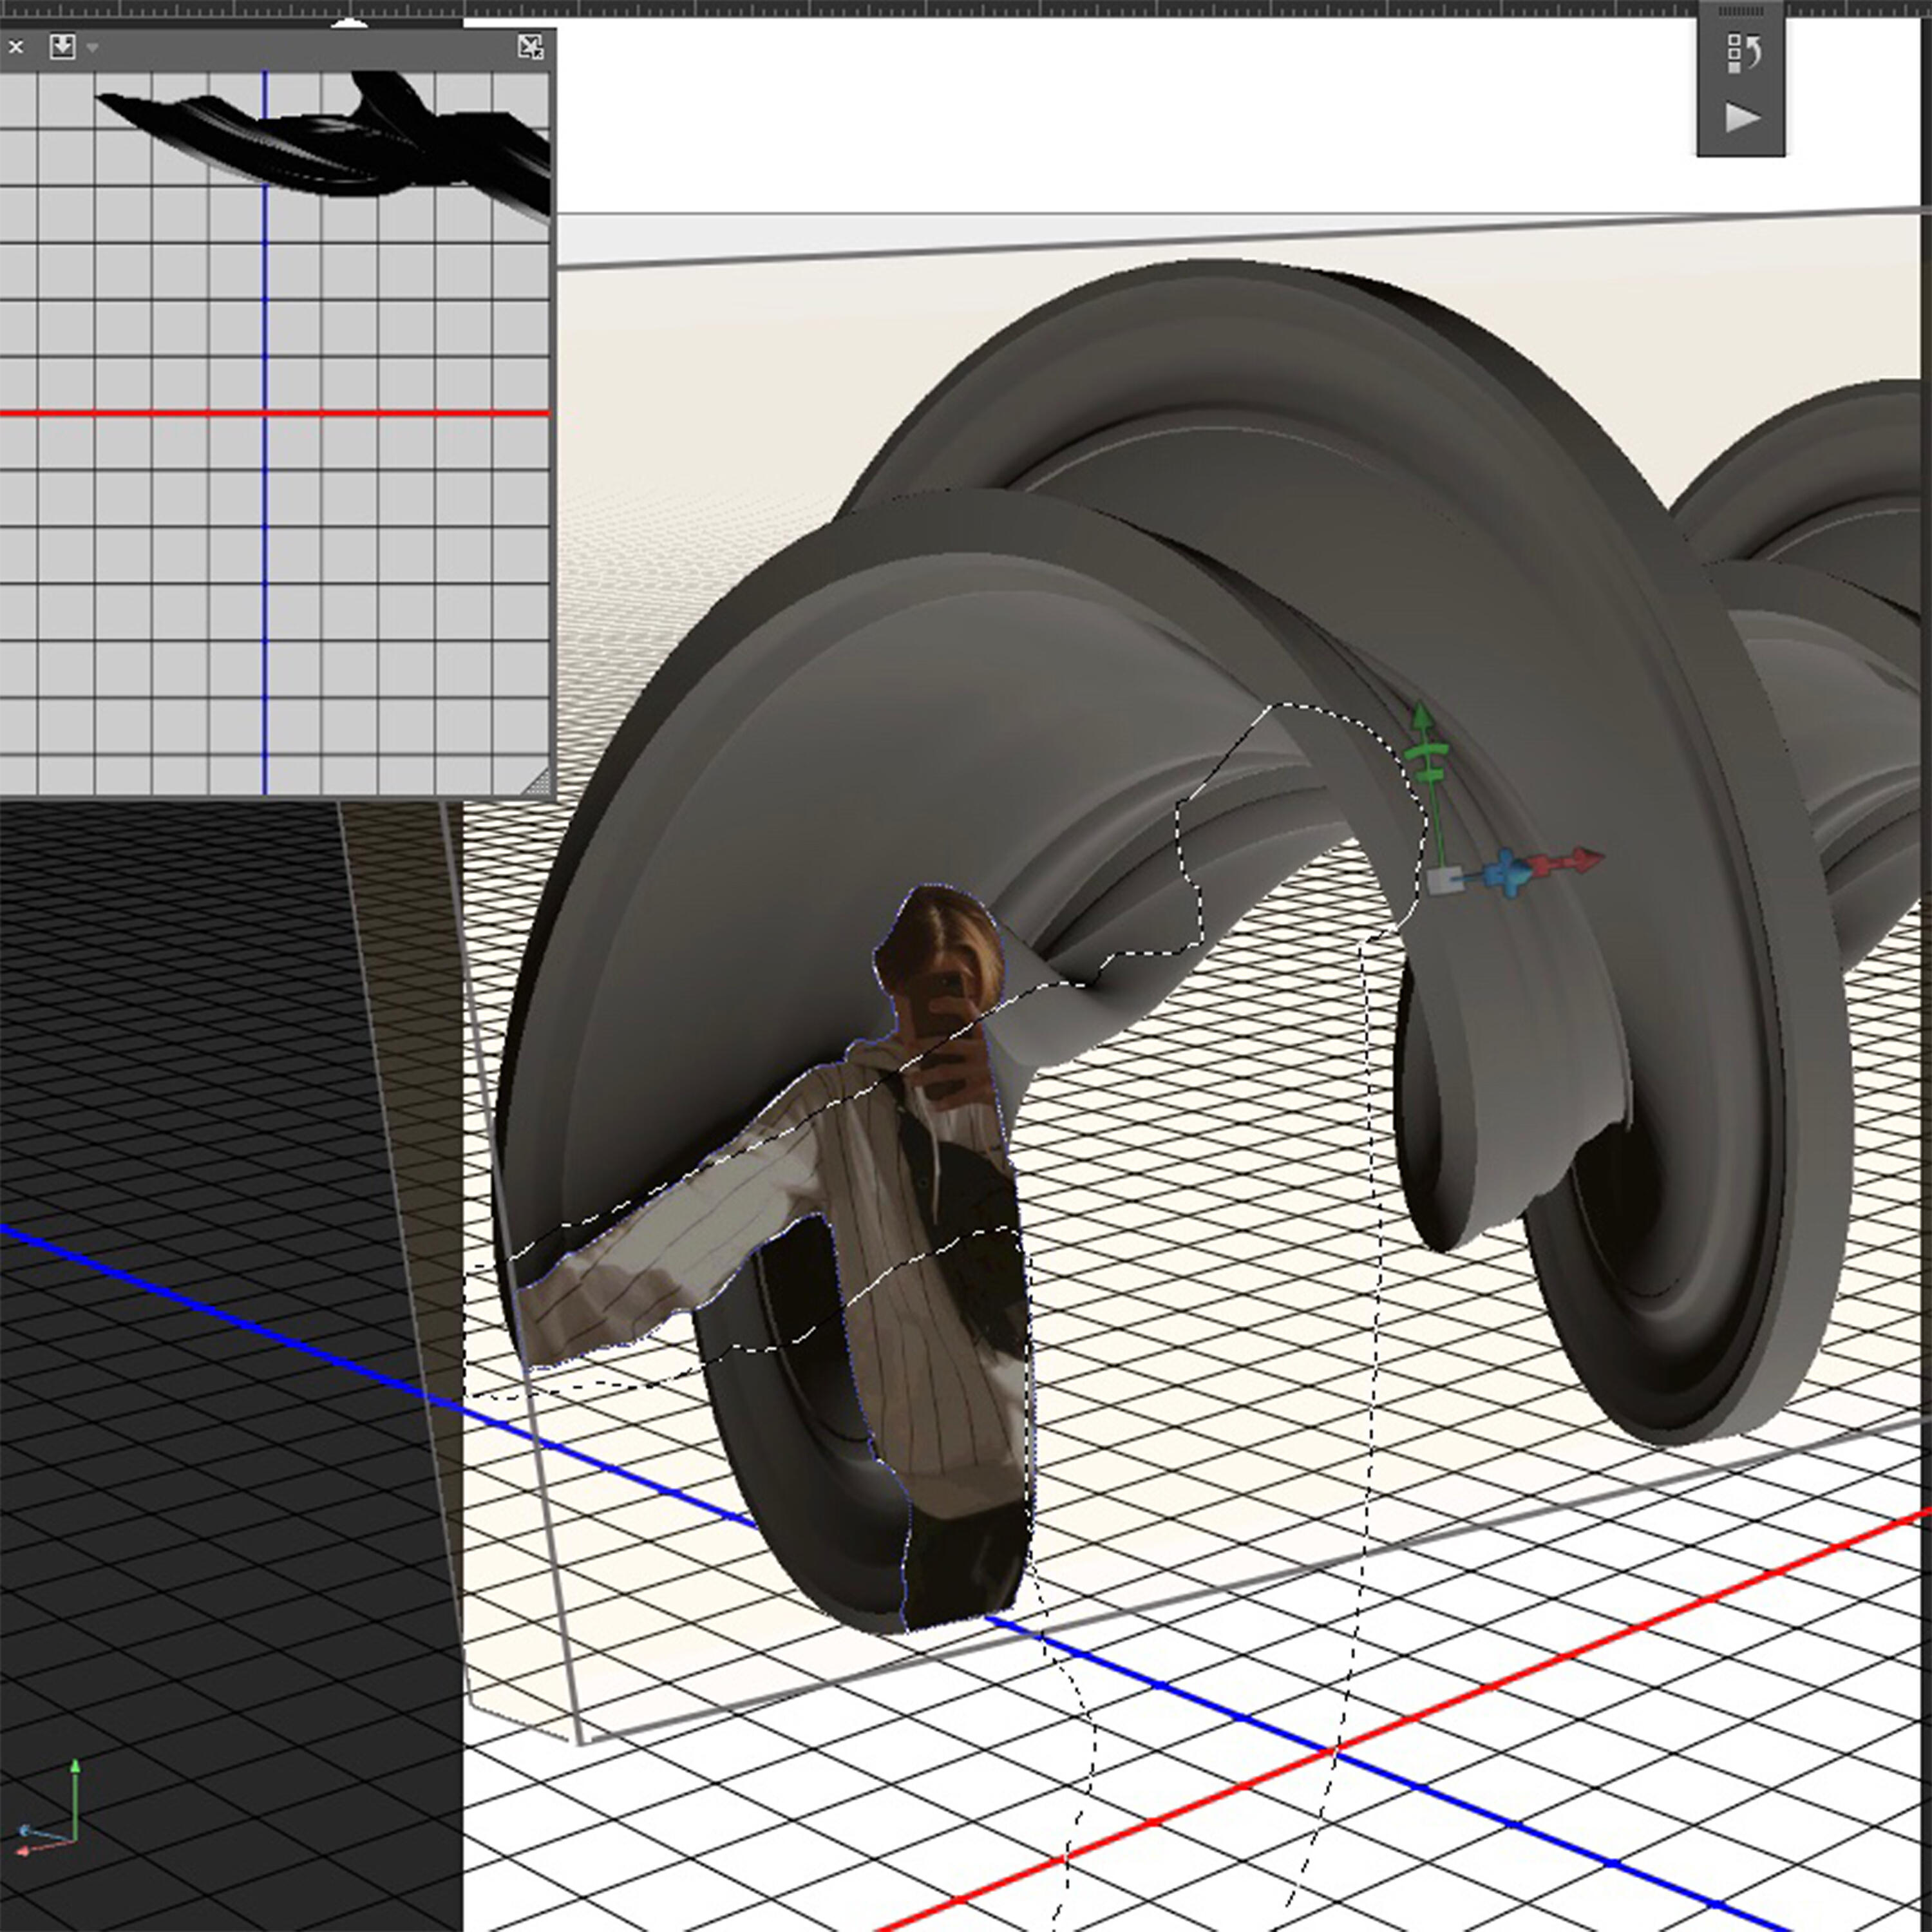Click the select-view icon in secondary view
This screenshot has height=1932, width=1932.
tap(62, 46)
